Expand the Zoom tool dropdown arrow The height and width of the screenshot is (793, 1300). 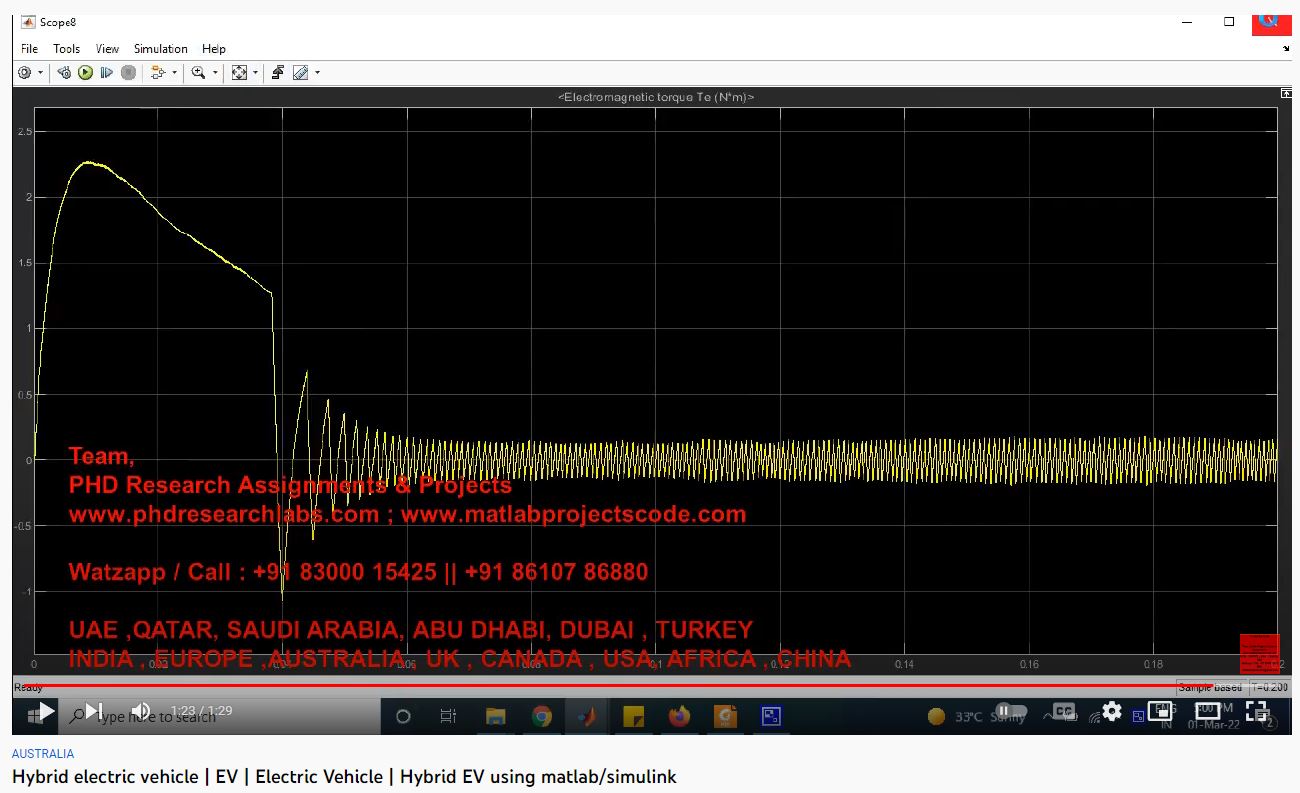(215, 73)
